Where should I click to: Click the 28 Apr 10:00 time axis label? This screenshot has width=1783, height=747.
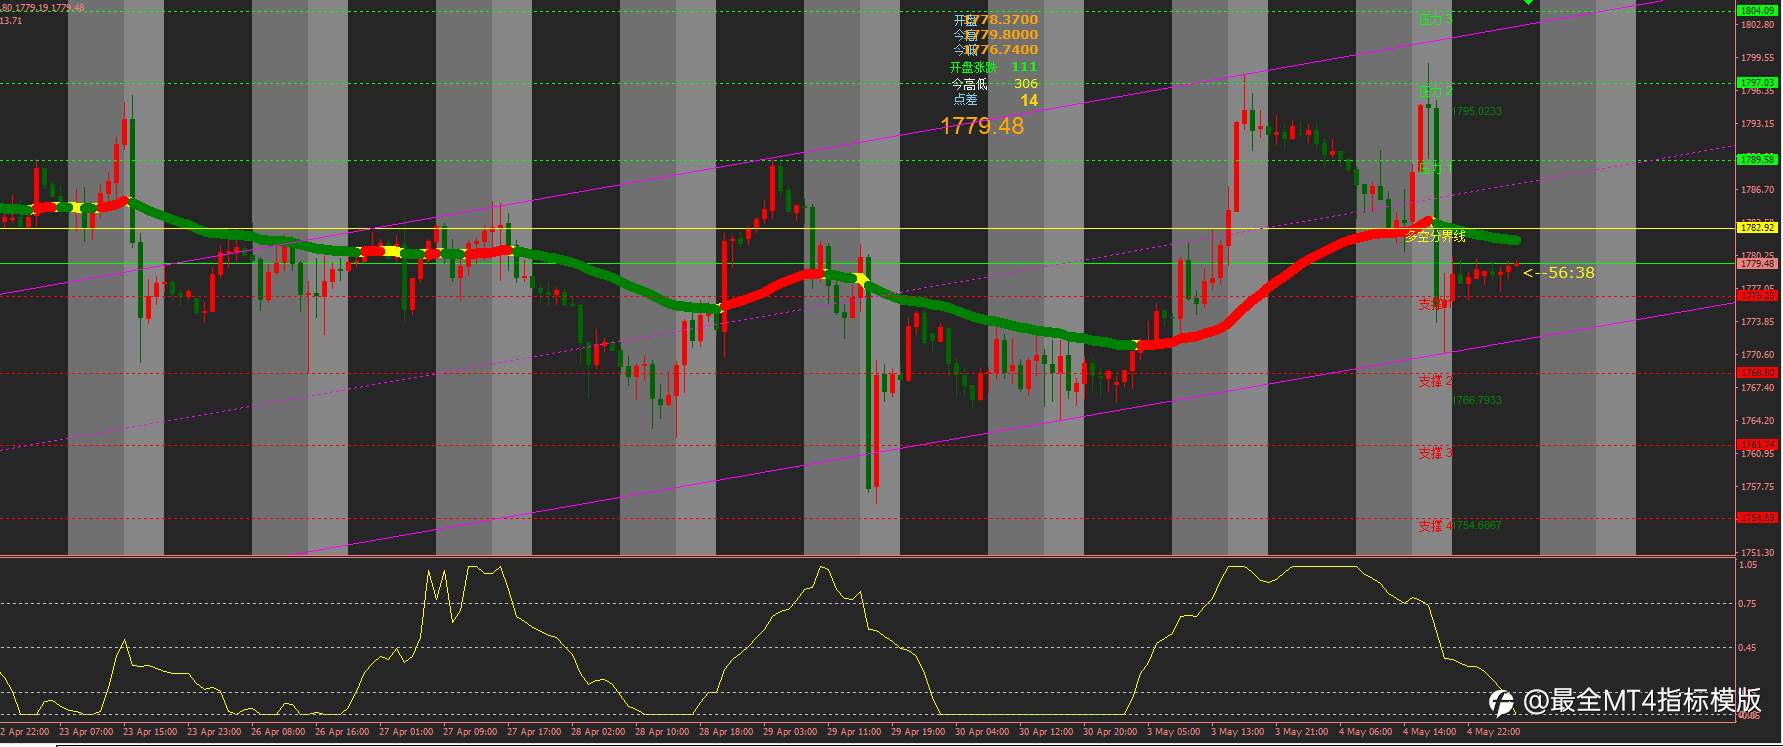pyautogui.click(x=662, y=732)
